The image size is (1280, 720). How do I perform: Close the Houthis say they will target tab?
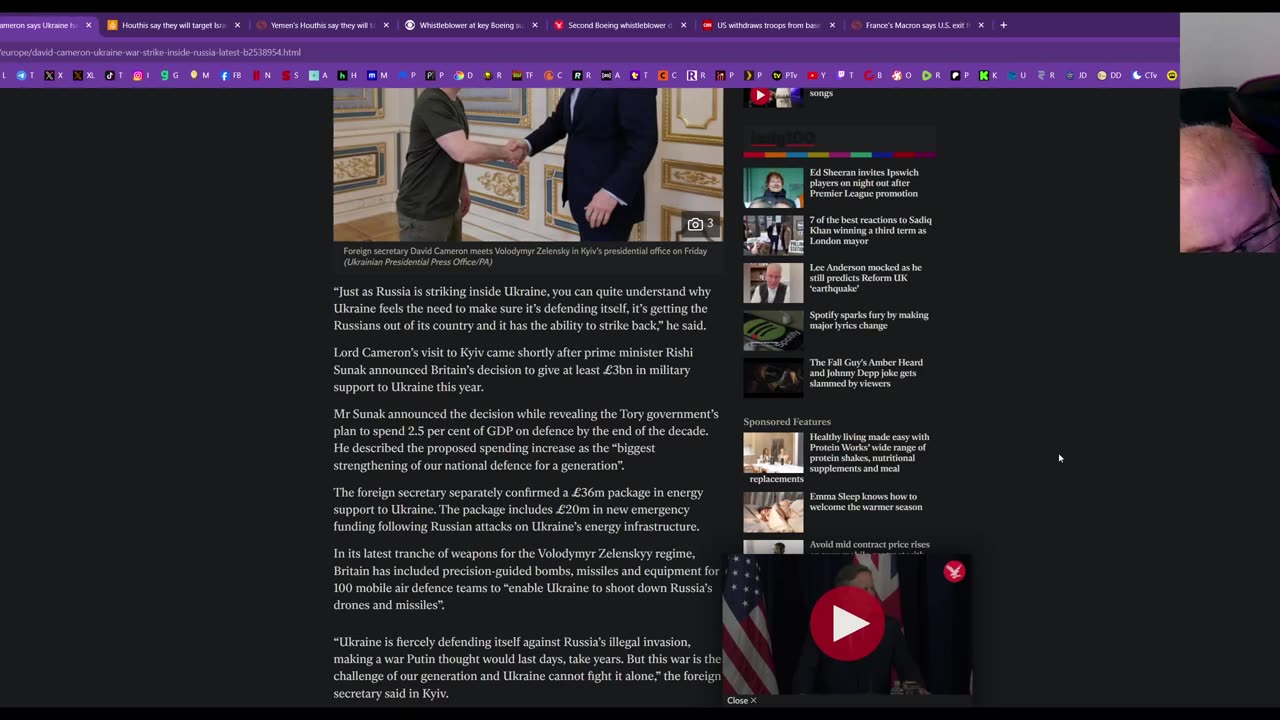[237, 25]
